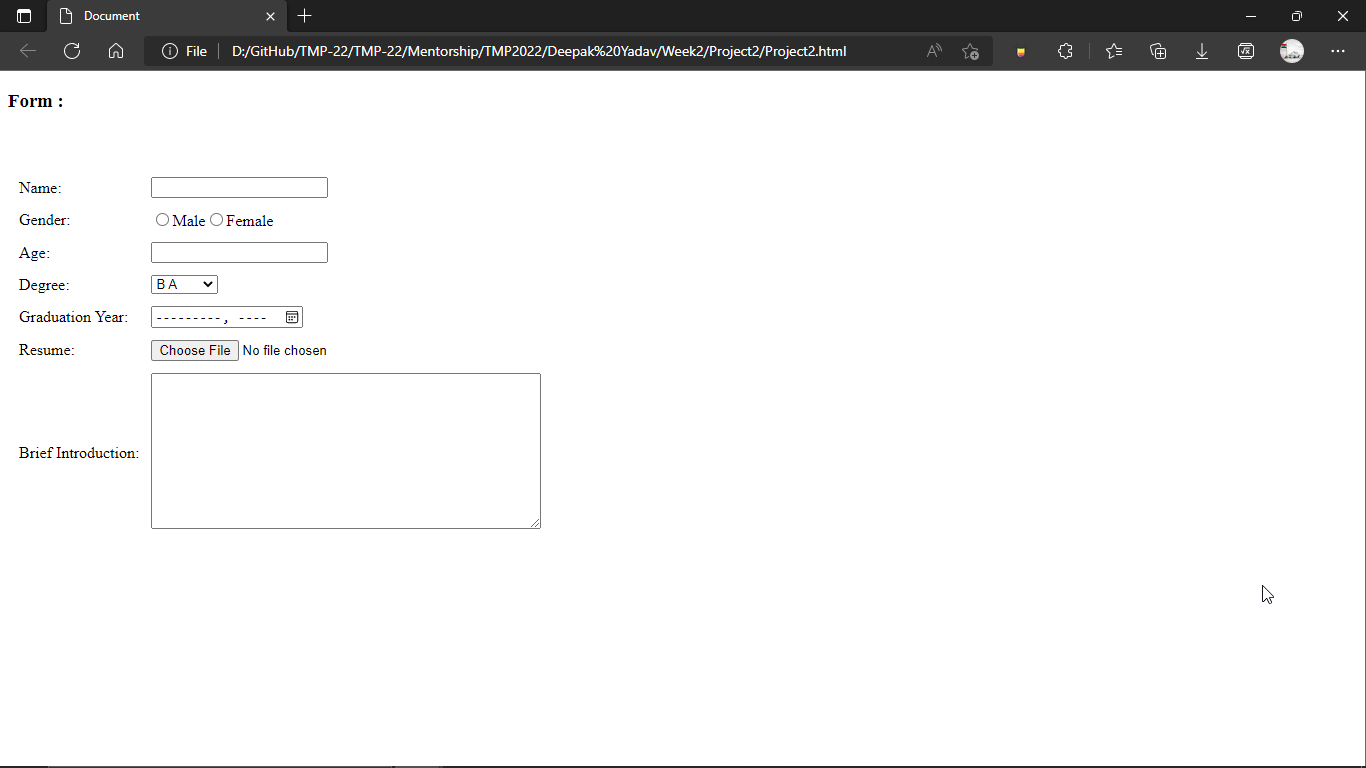The image size is (1366, 768).
Task: Click the Choose File button
Action: pos(195,350)
